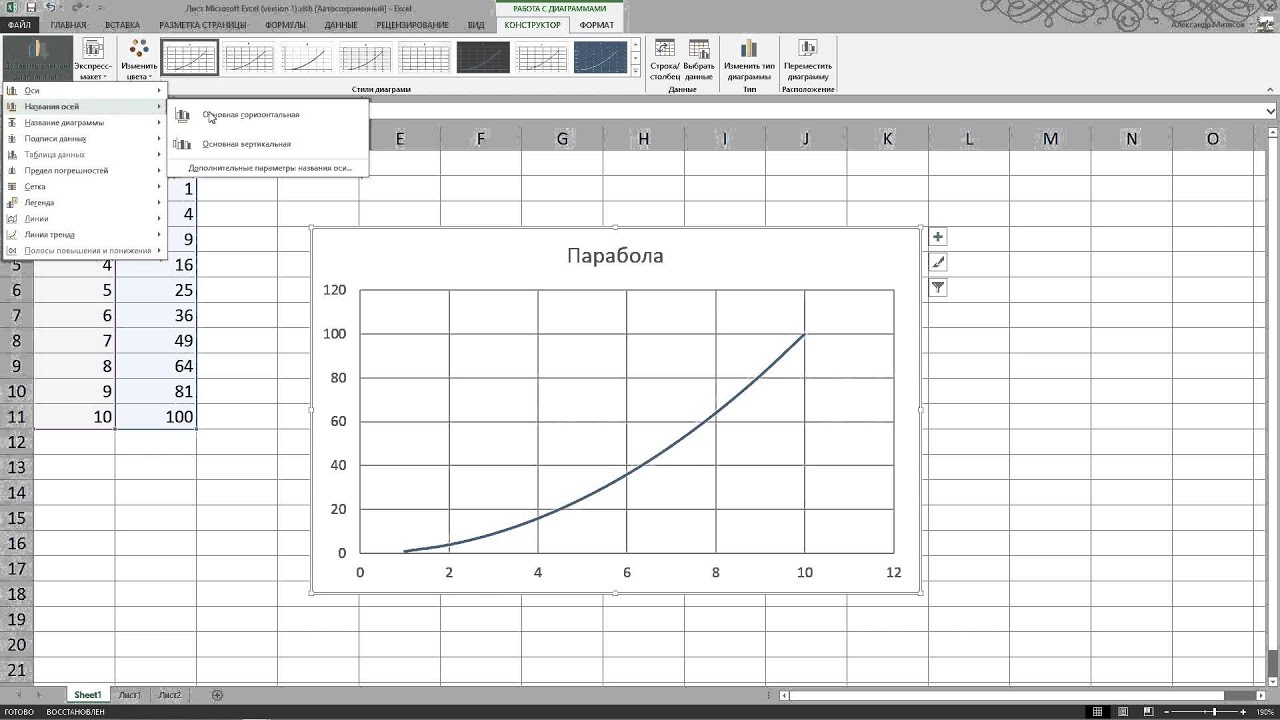Click Строка/столбец switch data button
This screenshot has width=1280, height=720.
[x=665, y=60]
